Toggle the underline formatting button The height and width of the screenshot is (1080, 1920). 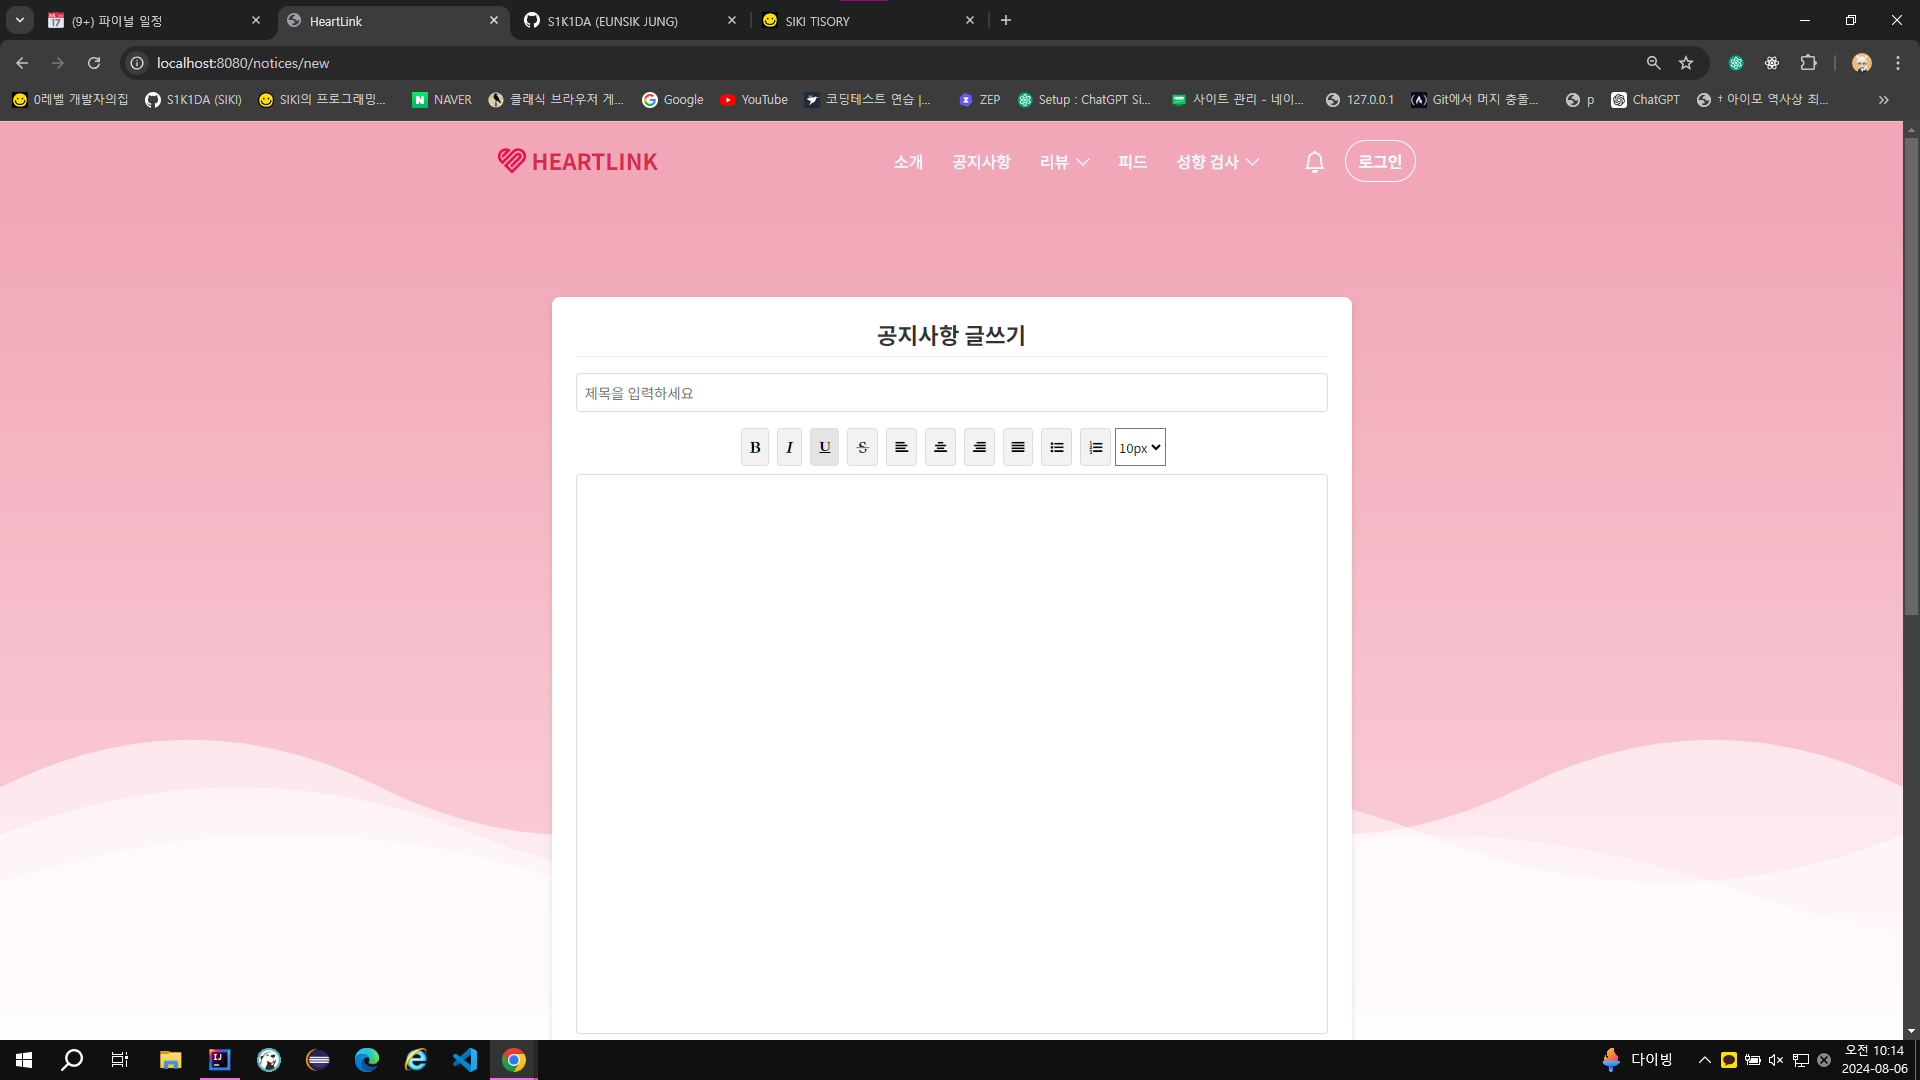tap(824, 447)
